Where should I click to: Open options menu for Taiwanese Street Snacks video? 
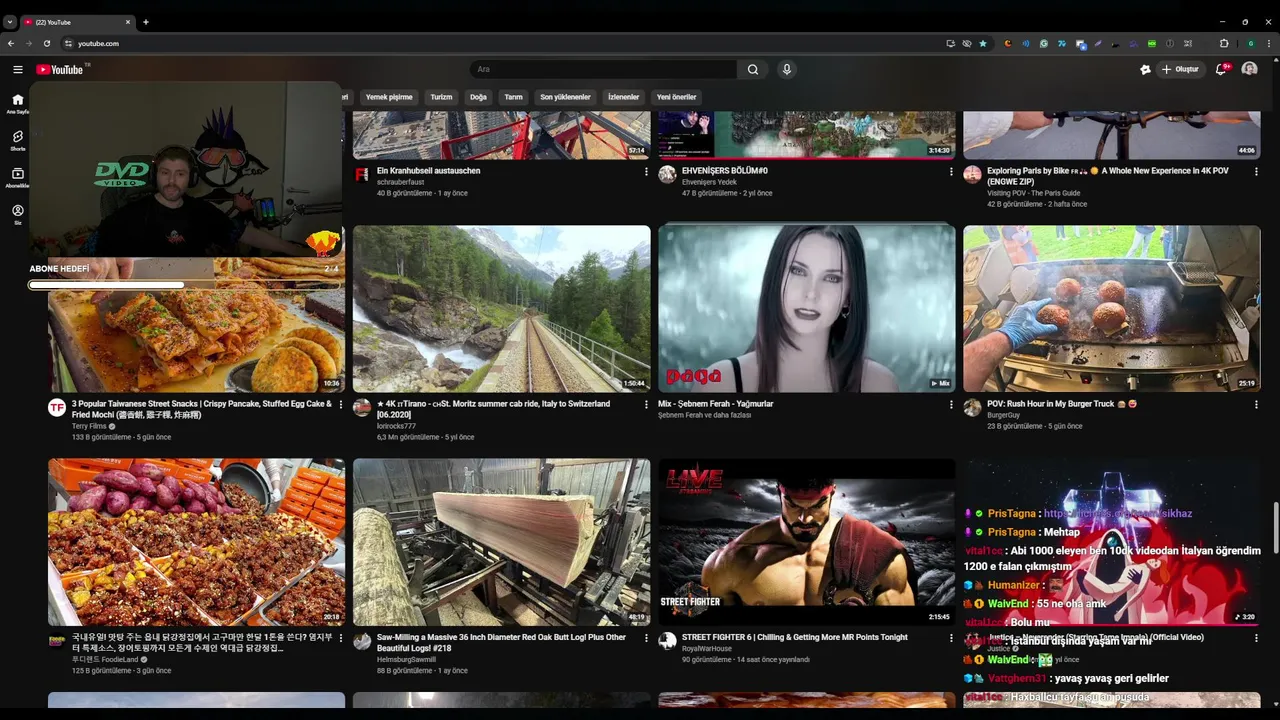pyautogui.click(x=341, y=404)
